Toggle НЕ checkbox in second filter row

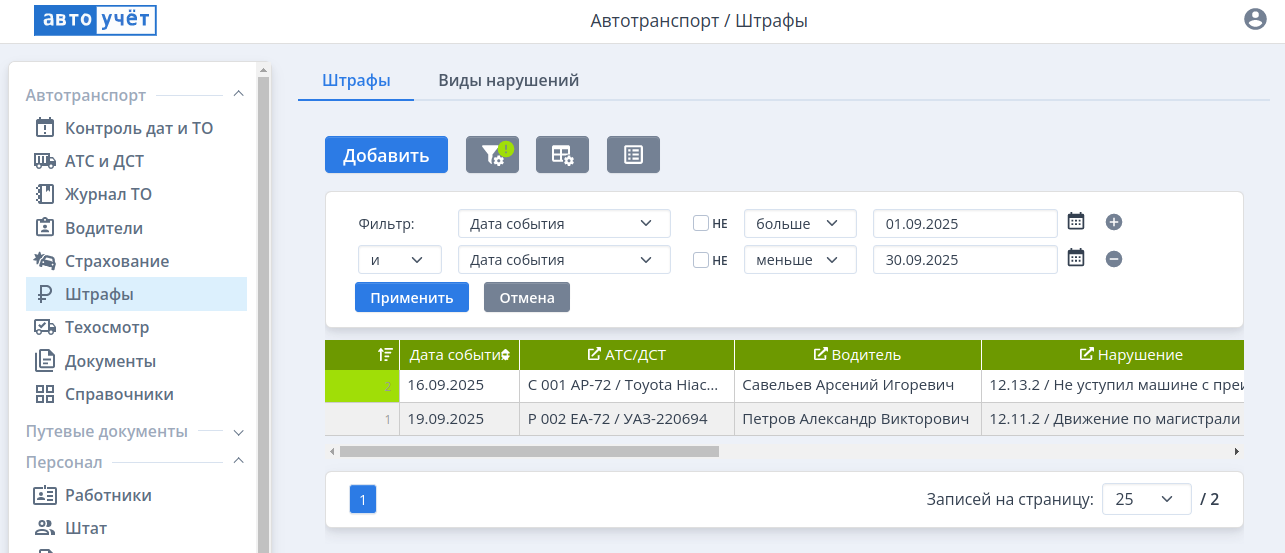[x=701, y=259]
